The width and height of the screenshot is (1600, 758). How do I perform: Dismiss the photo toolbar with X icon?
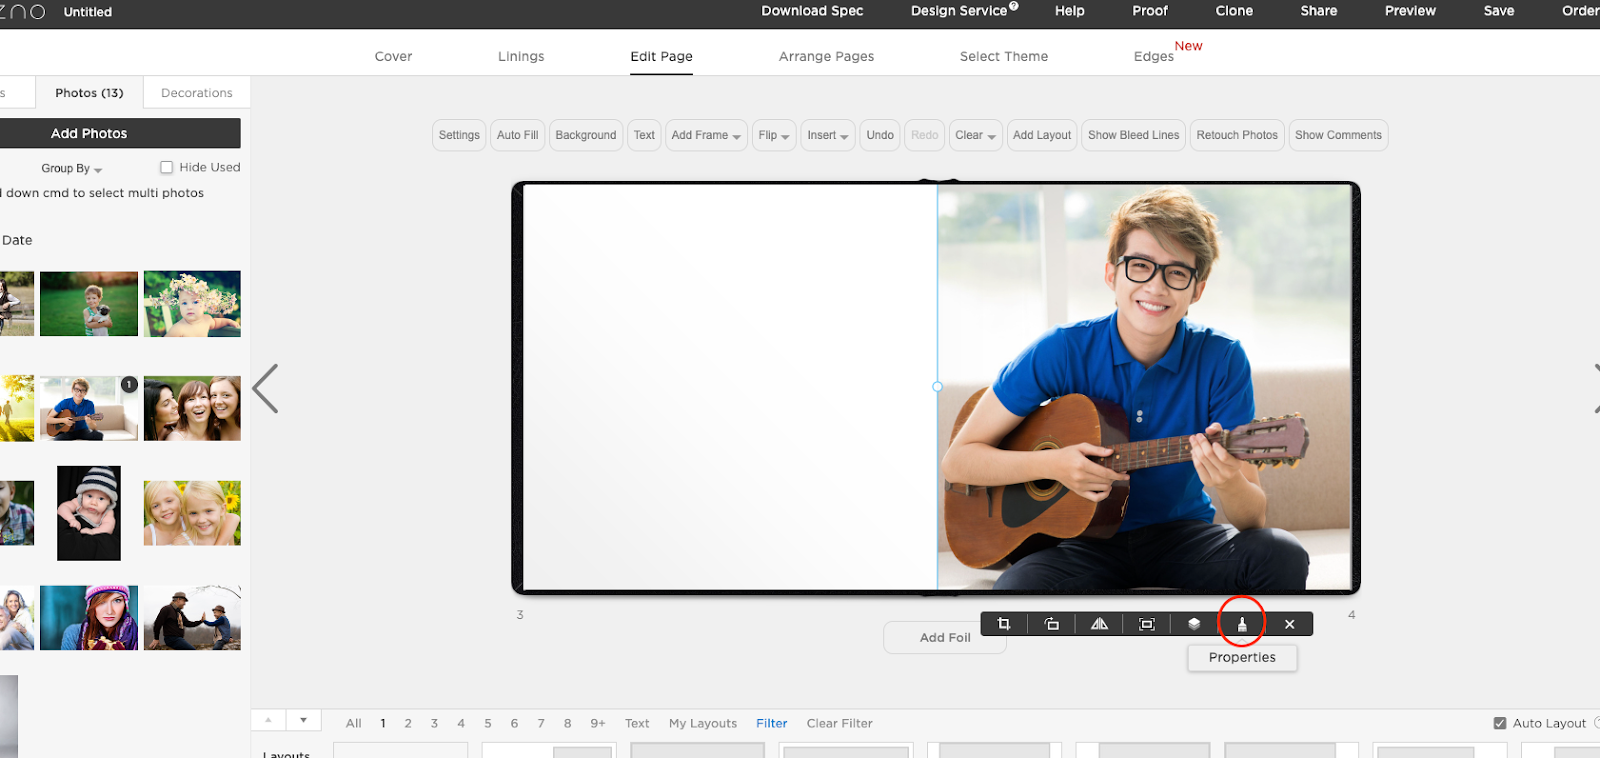point(1290,624)
